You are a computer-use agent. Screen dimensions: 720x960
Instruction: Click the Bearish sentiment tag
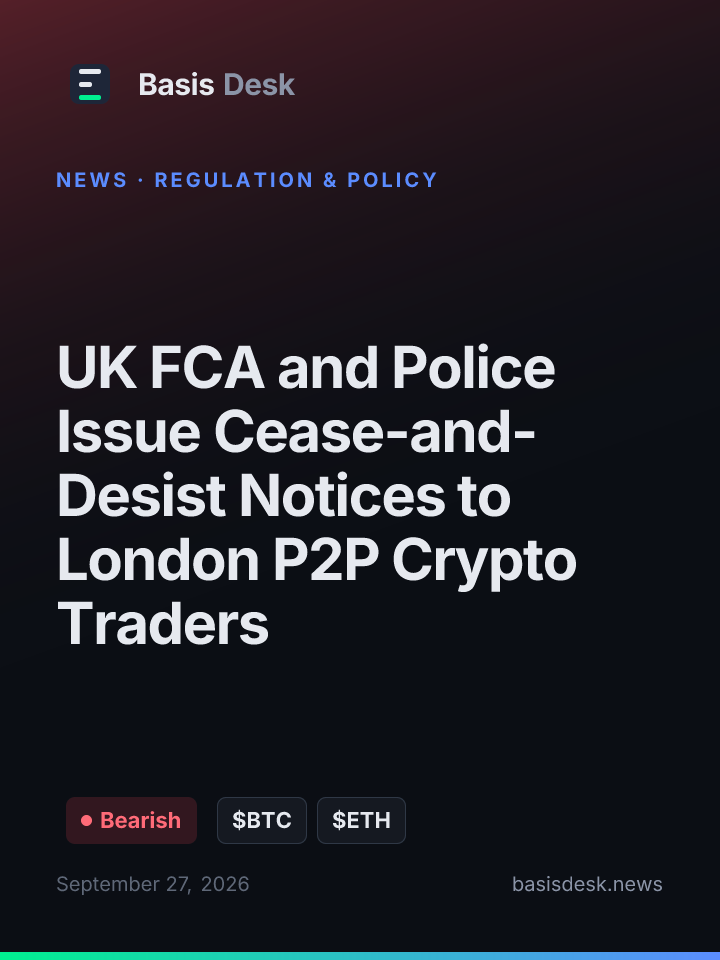click(132, 820)
